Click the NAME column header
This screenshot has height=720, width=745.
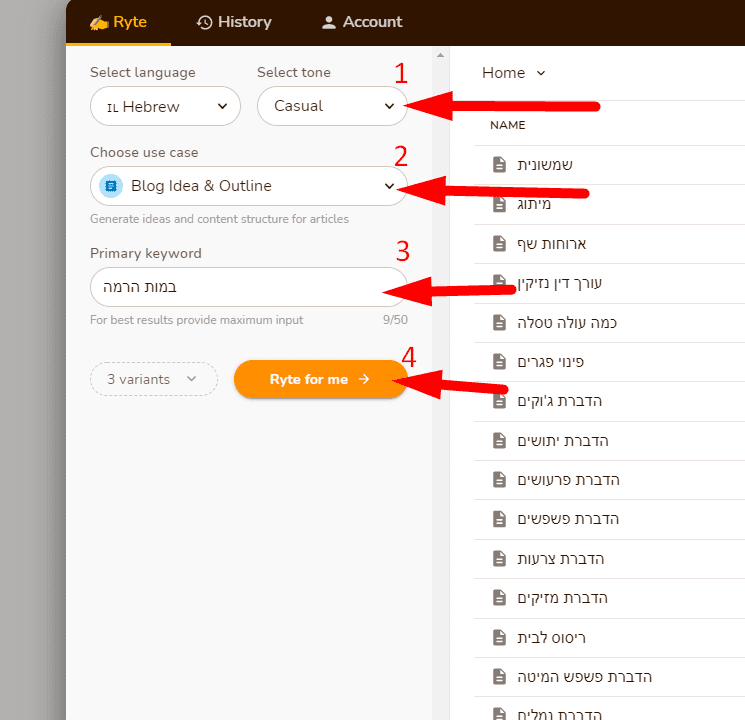click(x=507, y=125)
